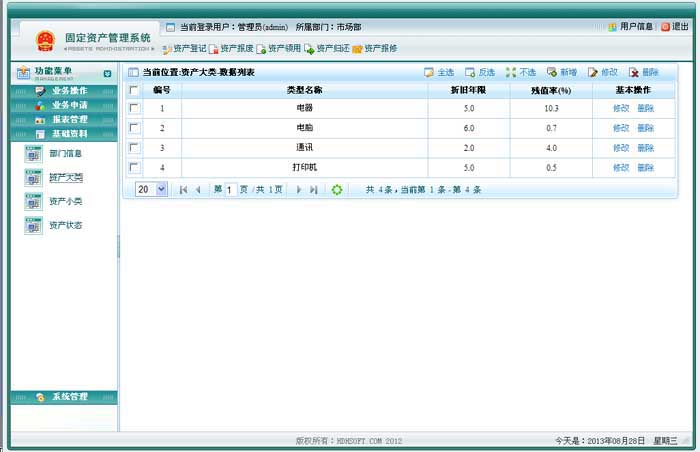Click the 资产报修 toolbar icon
This screenshot has width=700, height=452.
[357, 48]
